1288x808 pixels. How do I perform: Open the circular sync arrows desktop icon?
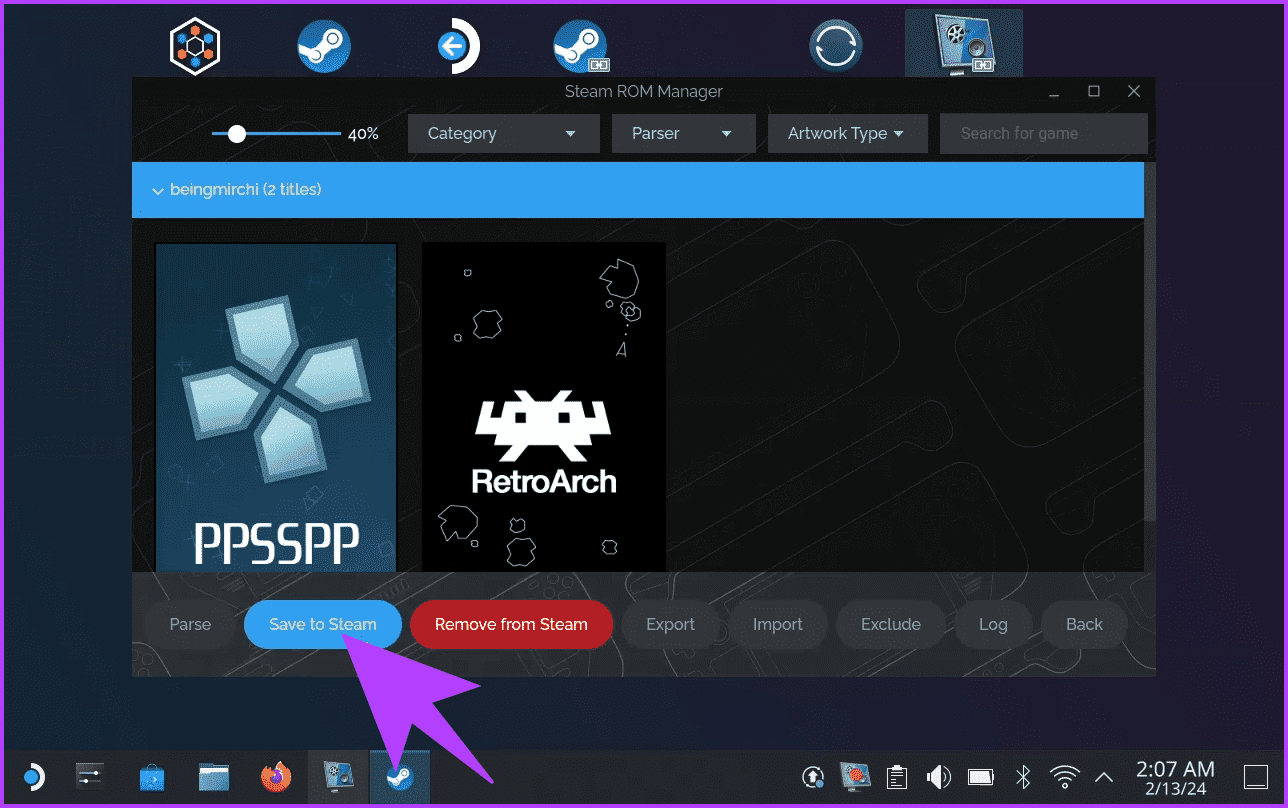pyautogui.click(x=836, y=46)
